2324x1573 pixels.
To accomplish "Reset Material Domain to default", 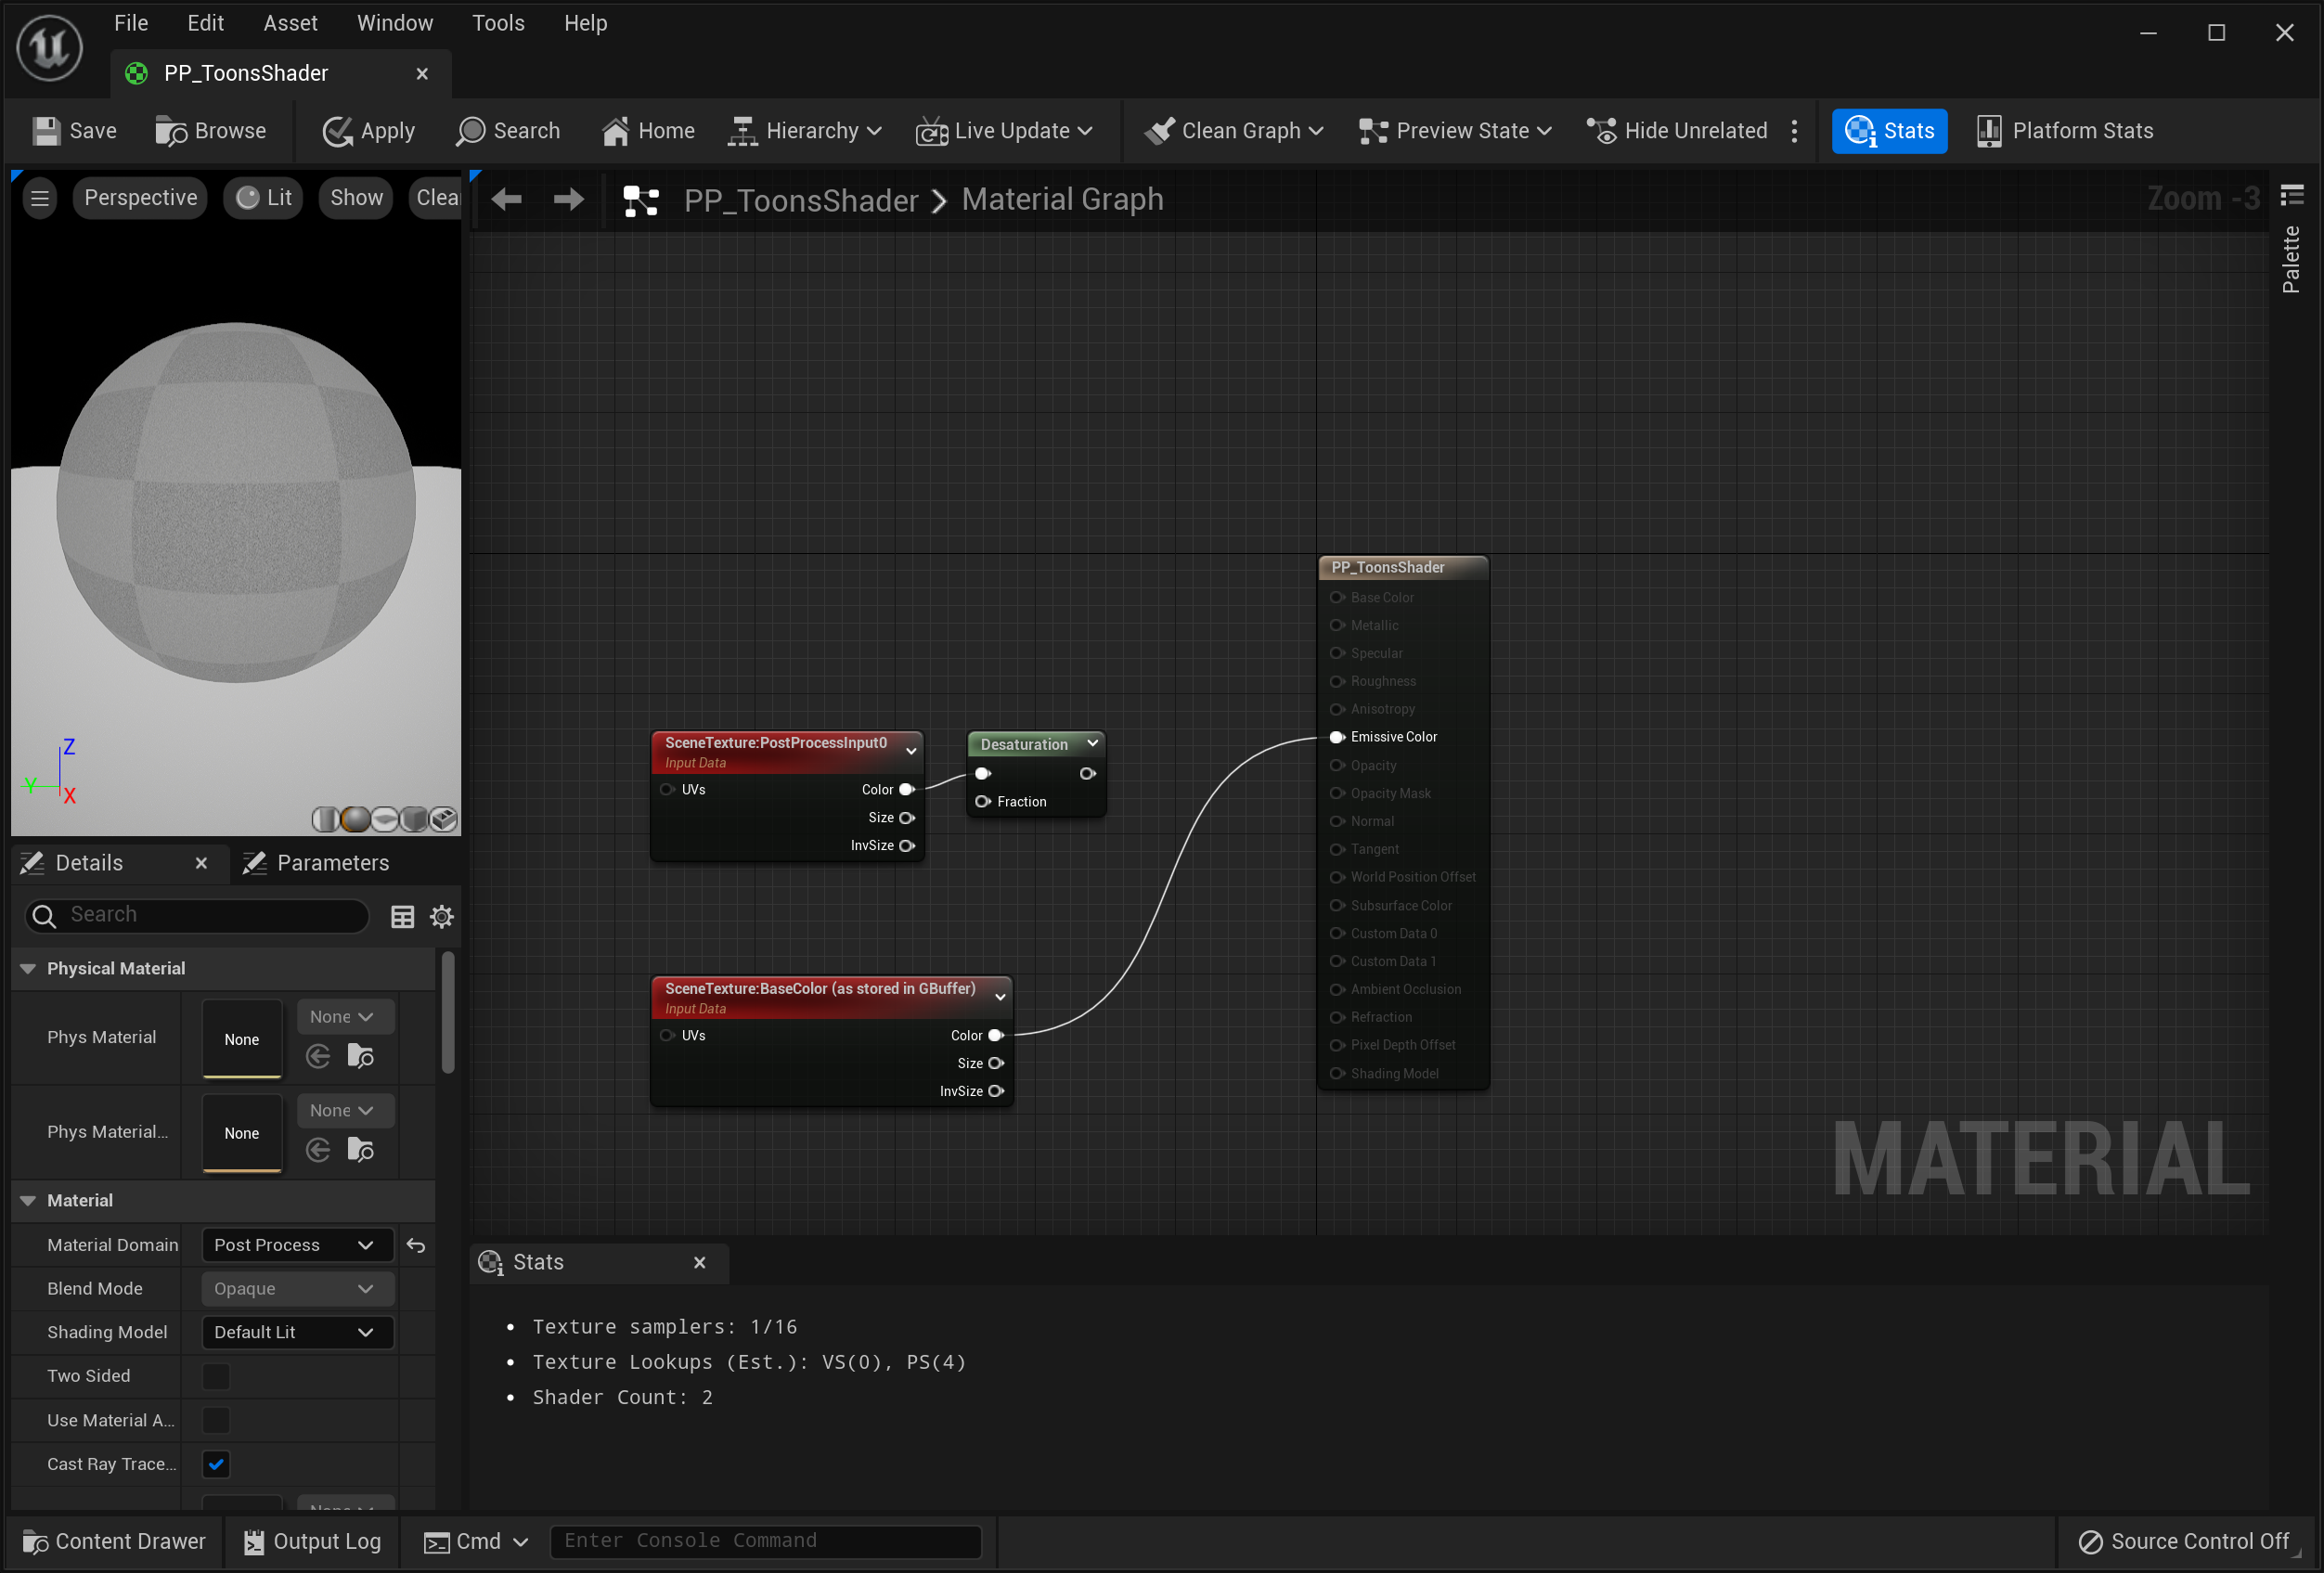I will pyautogui.click(x=416, y=1245).
